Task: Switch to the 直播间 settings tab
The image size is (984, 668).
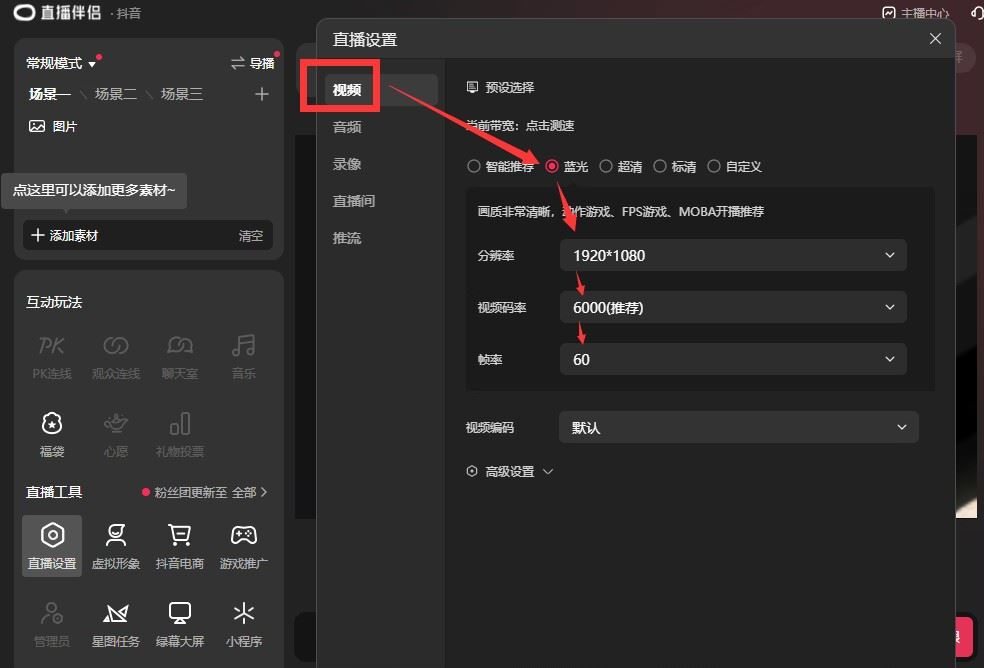Action: (x=354, y=201)
